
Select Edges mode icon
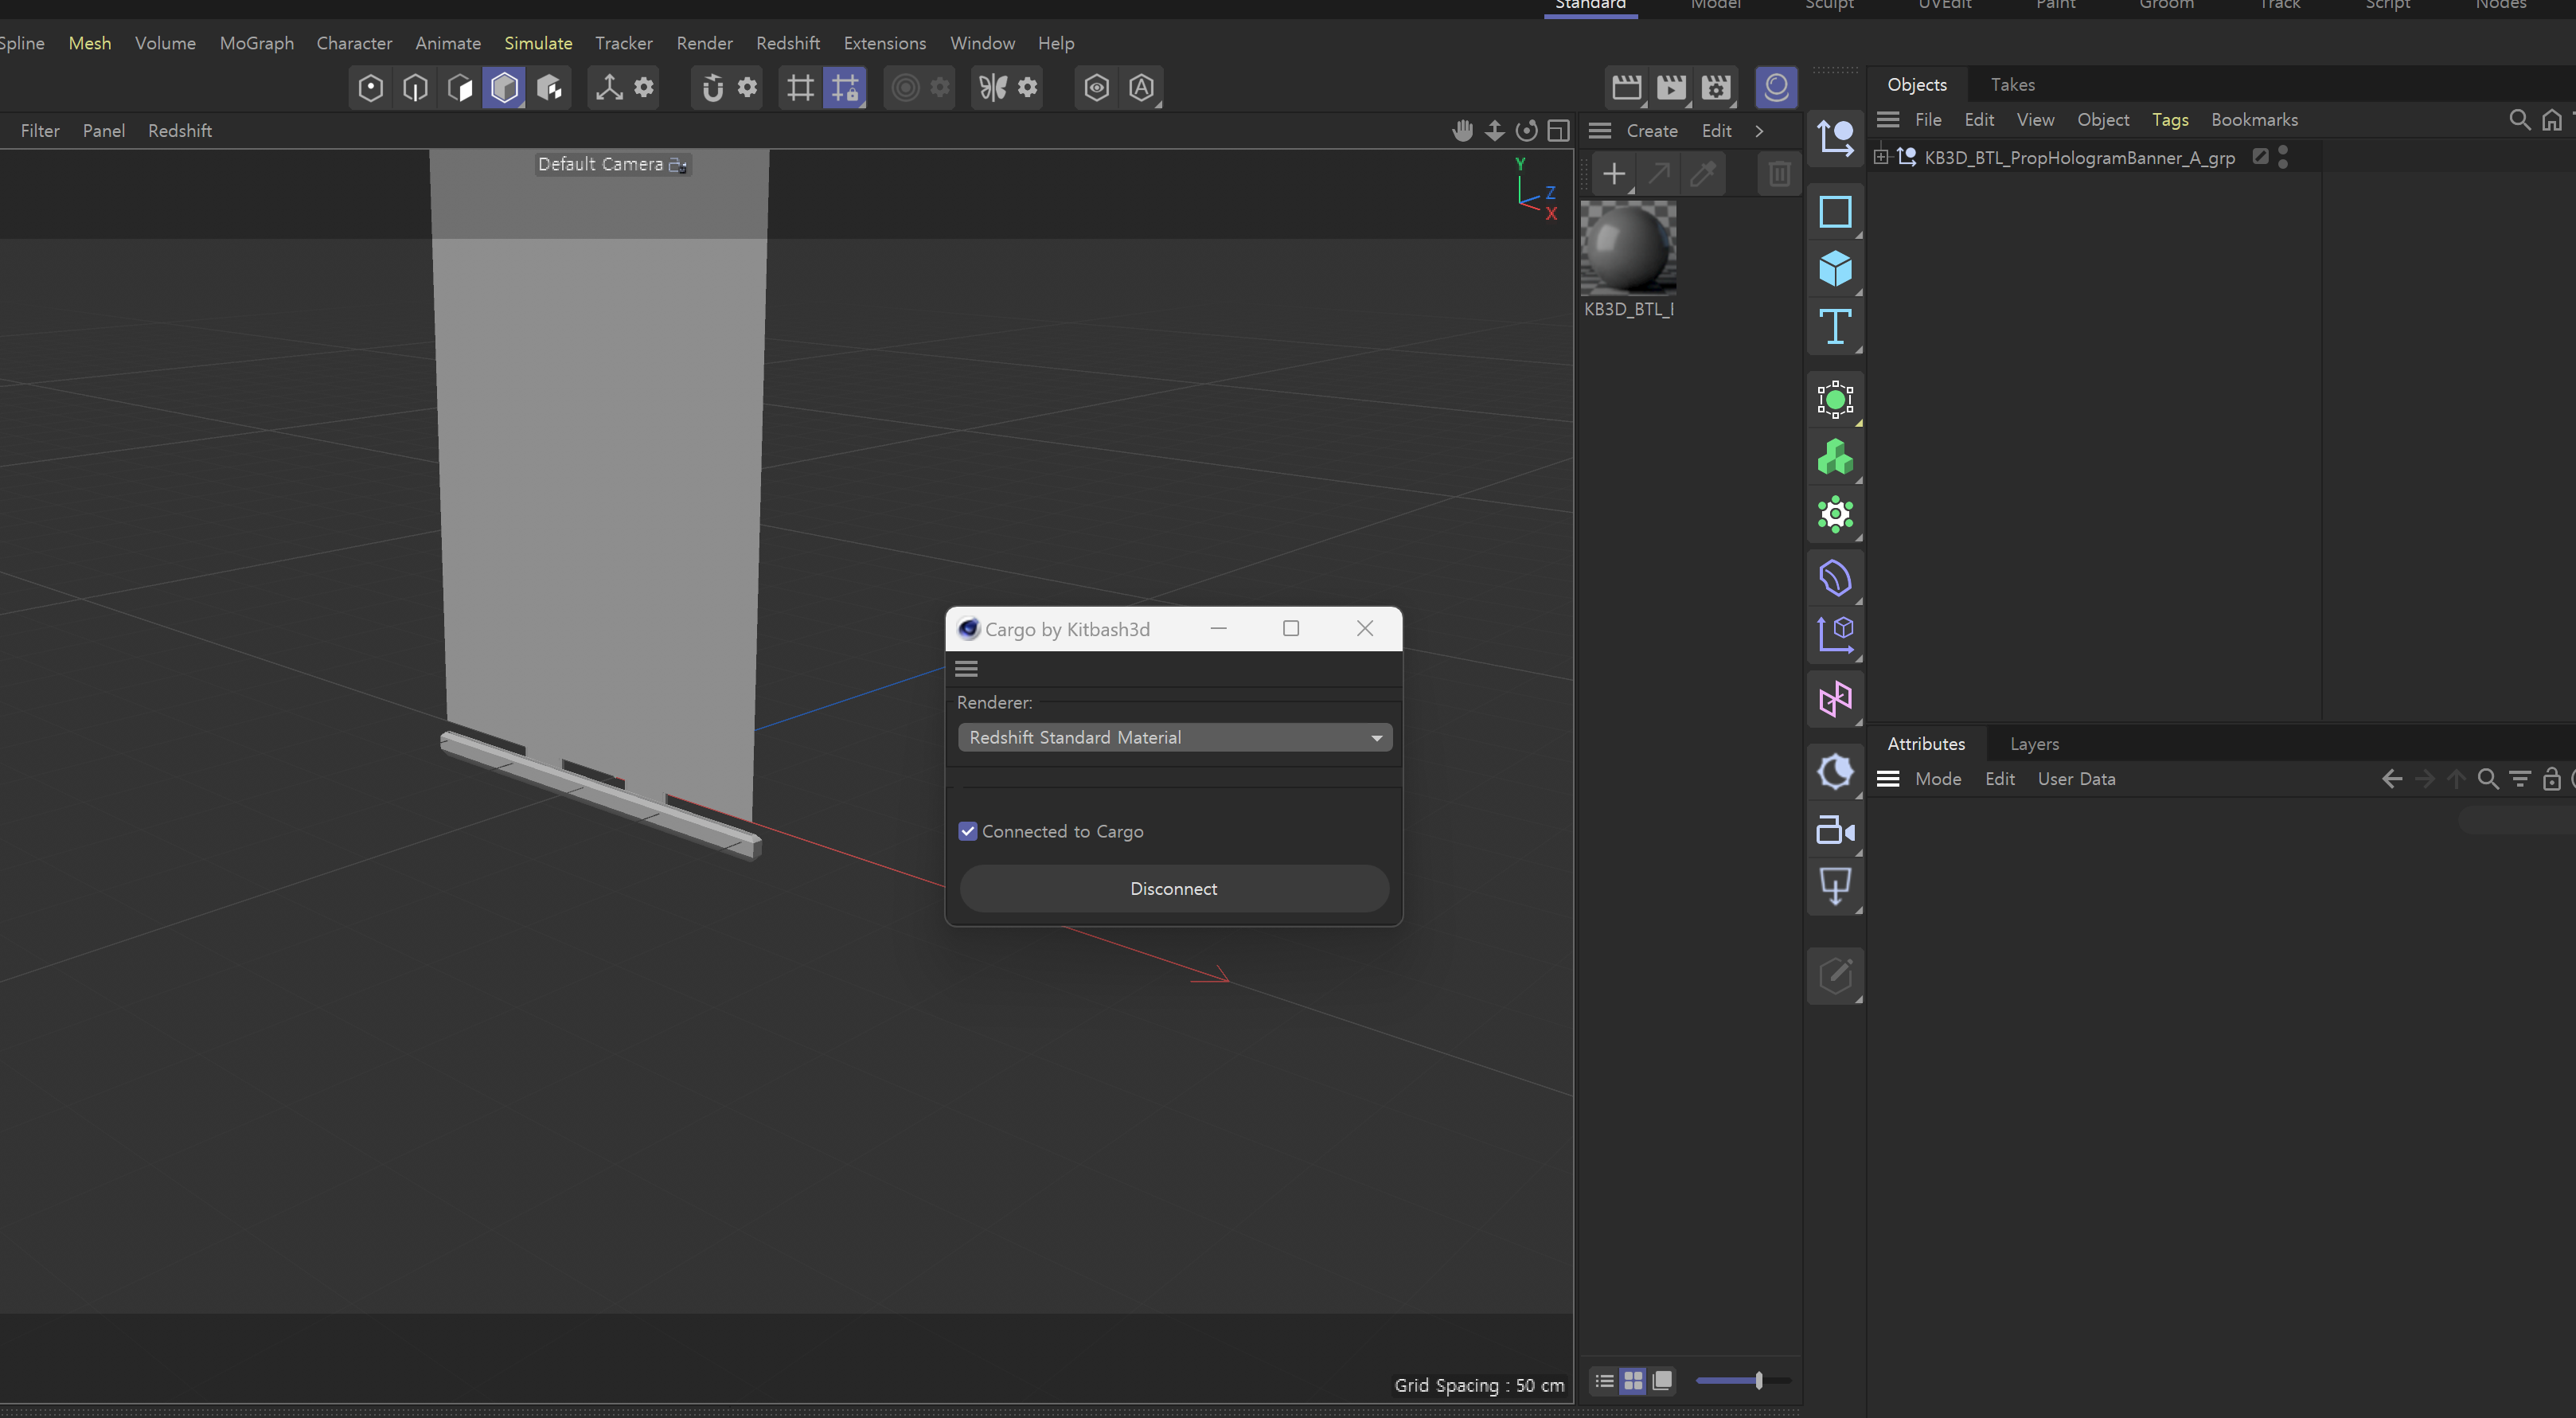(415, 88)
